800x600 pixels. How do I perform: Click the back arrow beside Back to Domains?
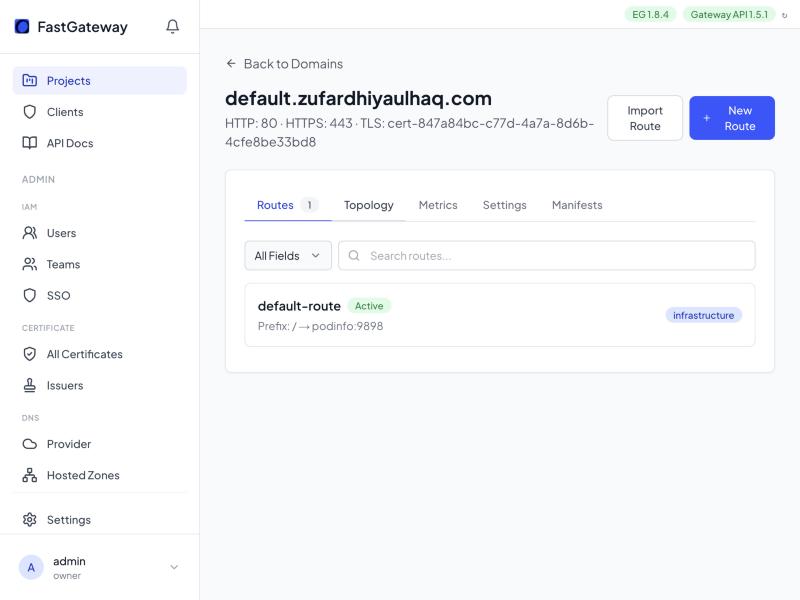(231, 63)
